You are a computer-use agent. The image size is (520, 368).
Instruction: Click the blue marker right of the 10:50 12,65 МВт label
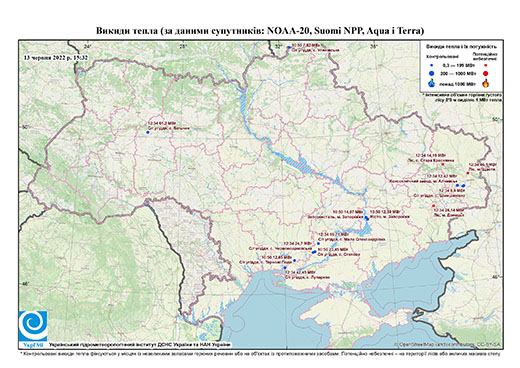pyautogui.click(x=294, y=260)
